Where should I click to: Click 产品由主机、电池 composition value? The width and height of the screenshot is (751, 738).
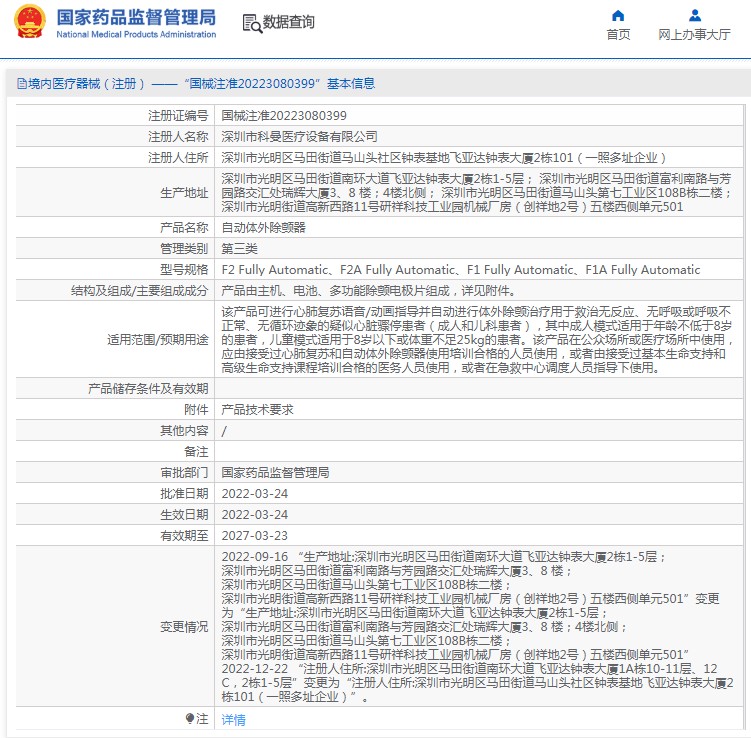click(x=368, y=291)
